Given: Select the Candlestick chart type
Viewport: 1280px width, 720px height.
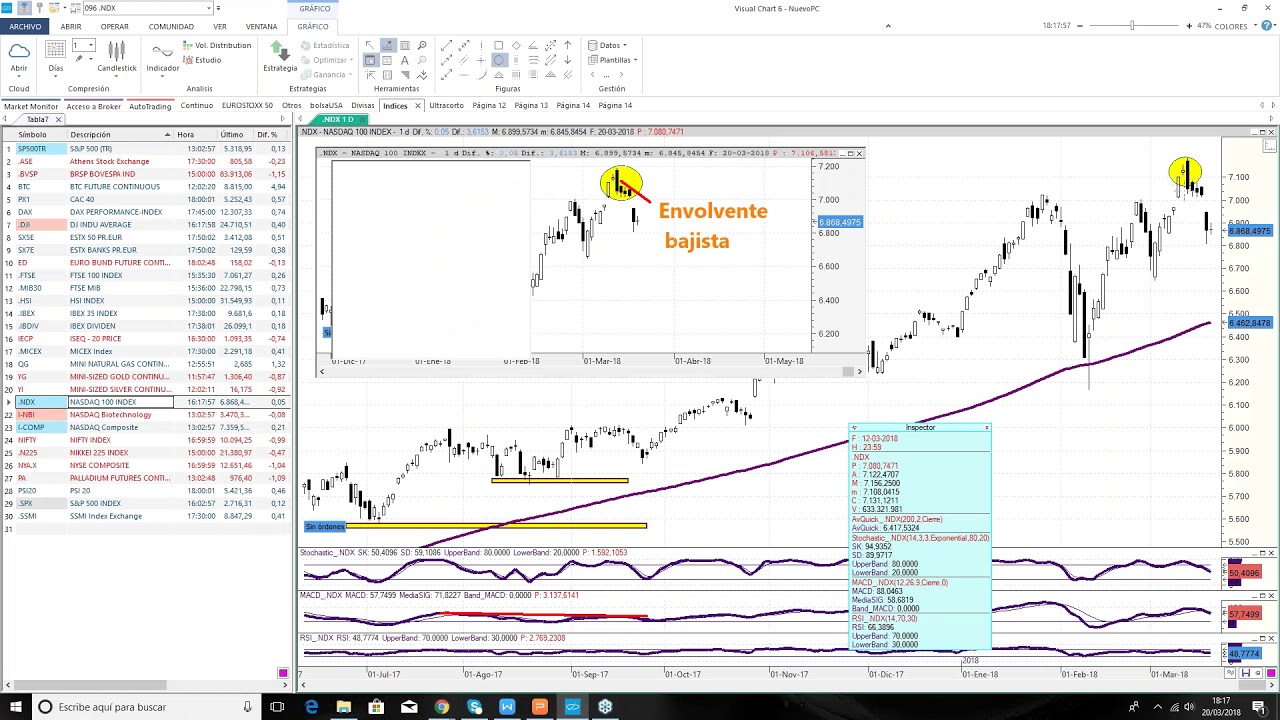Looking at the screenshot, I should [x=117, y=57].
